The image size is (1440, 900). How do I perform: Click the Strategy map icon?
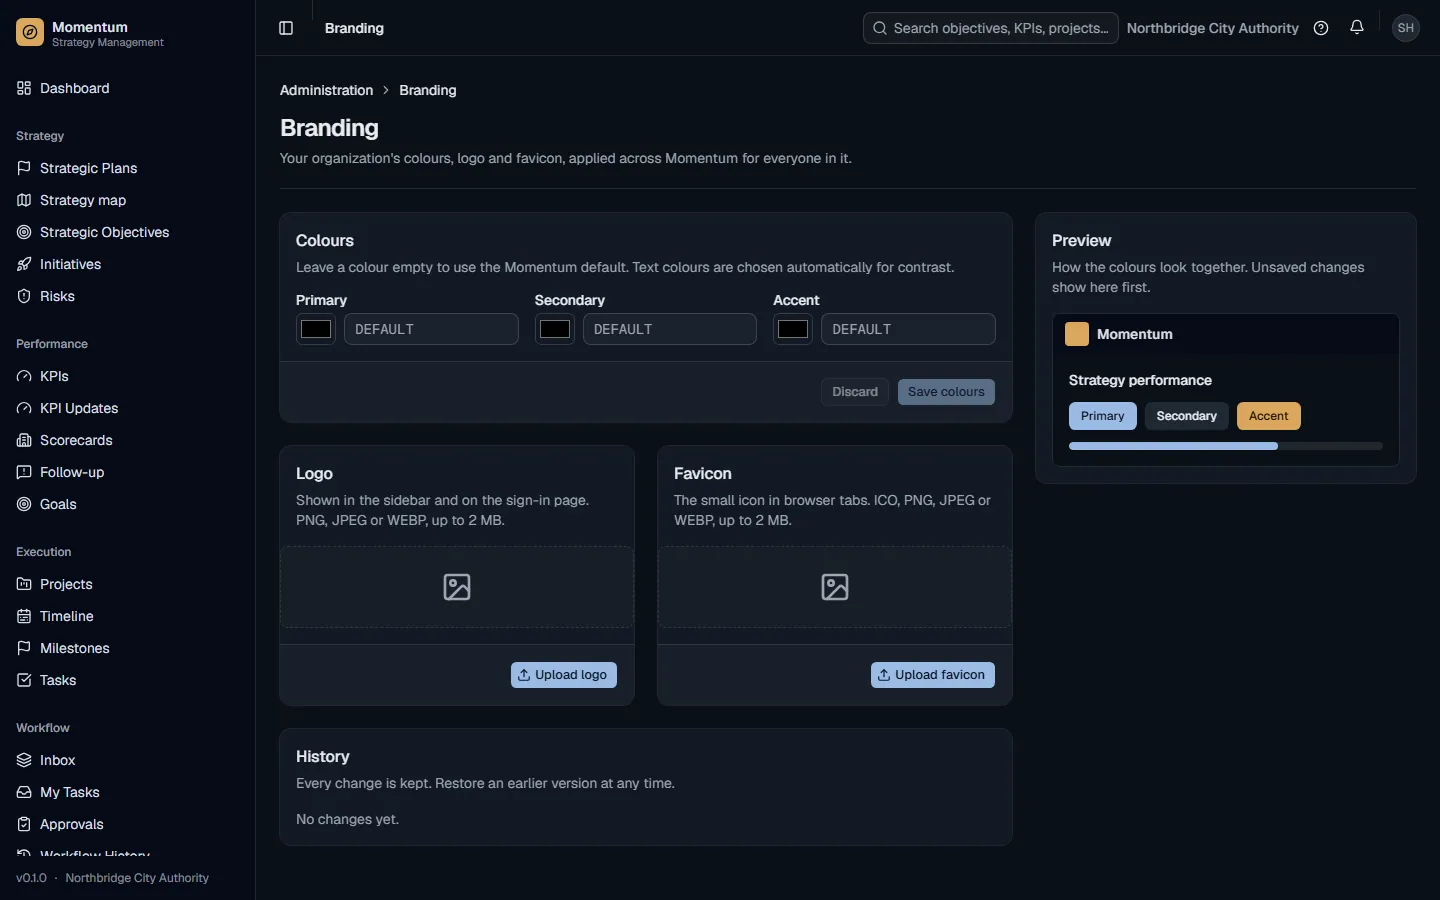(24, 200)
